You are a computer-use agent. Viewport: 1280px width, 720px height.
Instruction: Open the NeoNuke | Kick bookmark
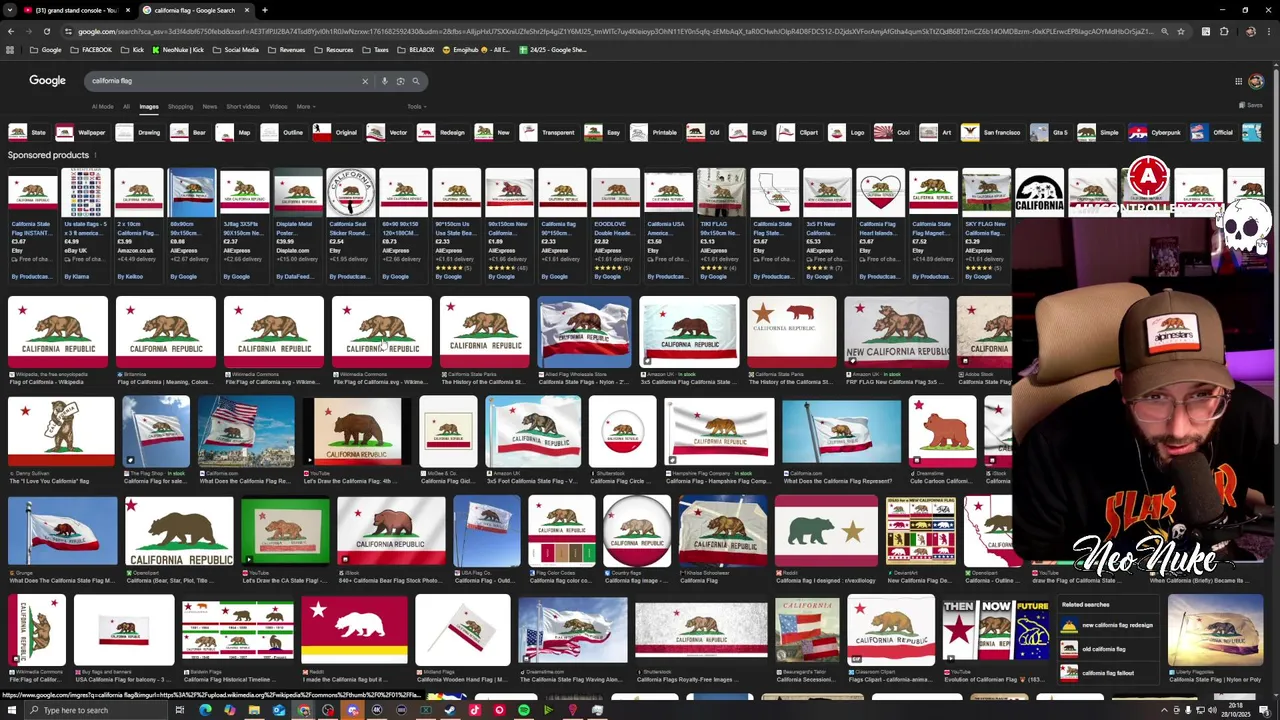177,50
